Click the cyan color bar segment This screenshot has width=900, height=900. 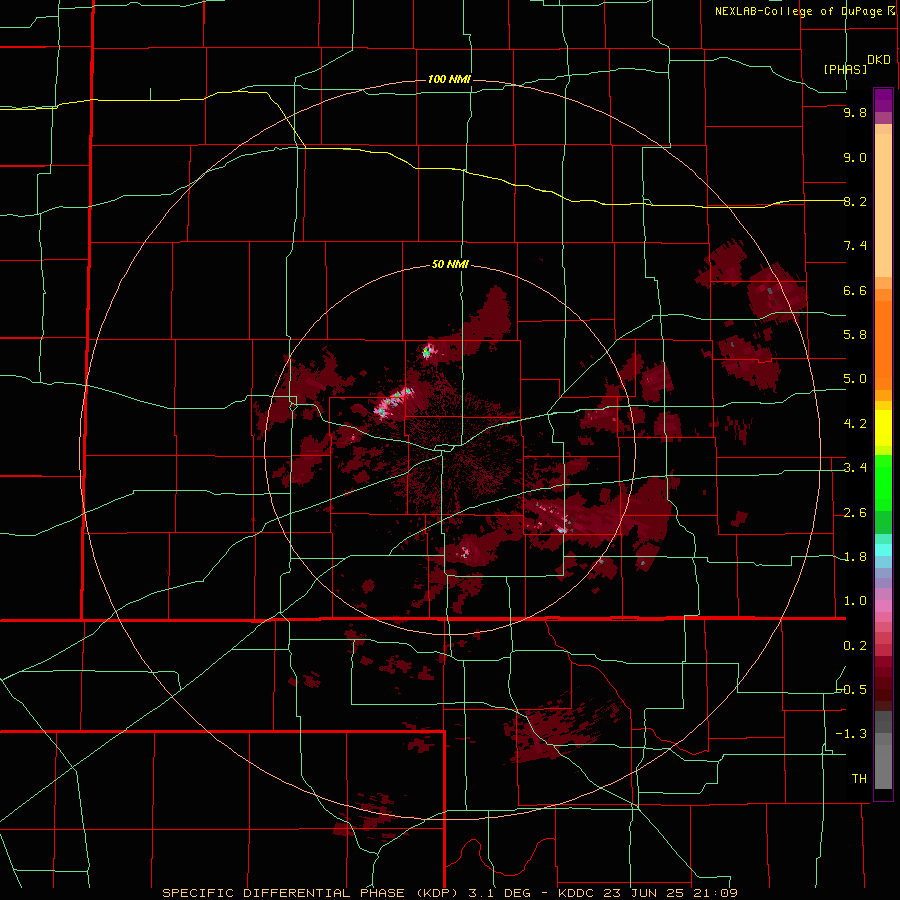pos(883,549)
